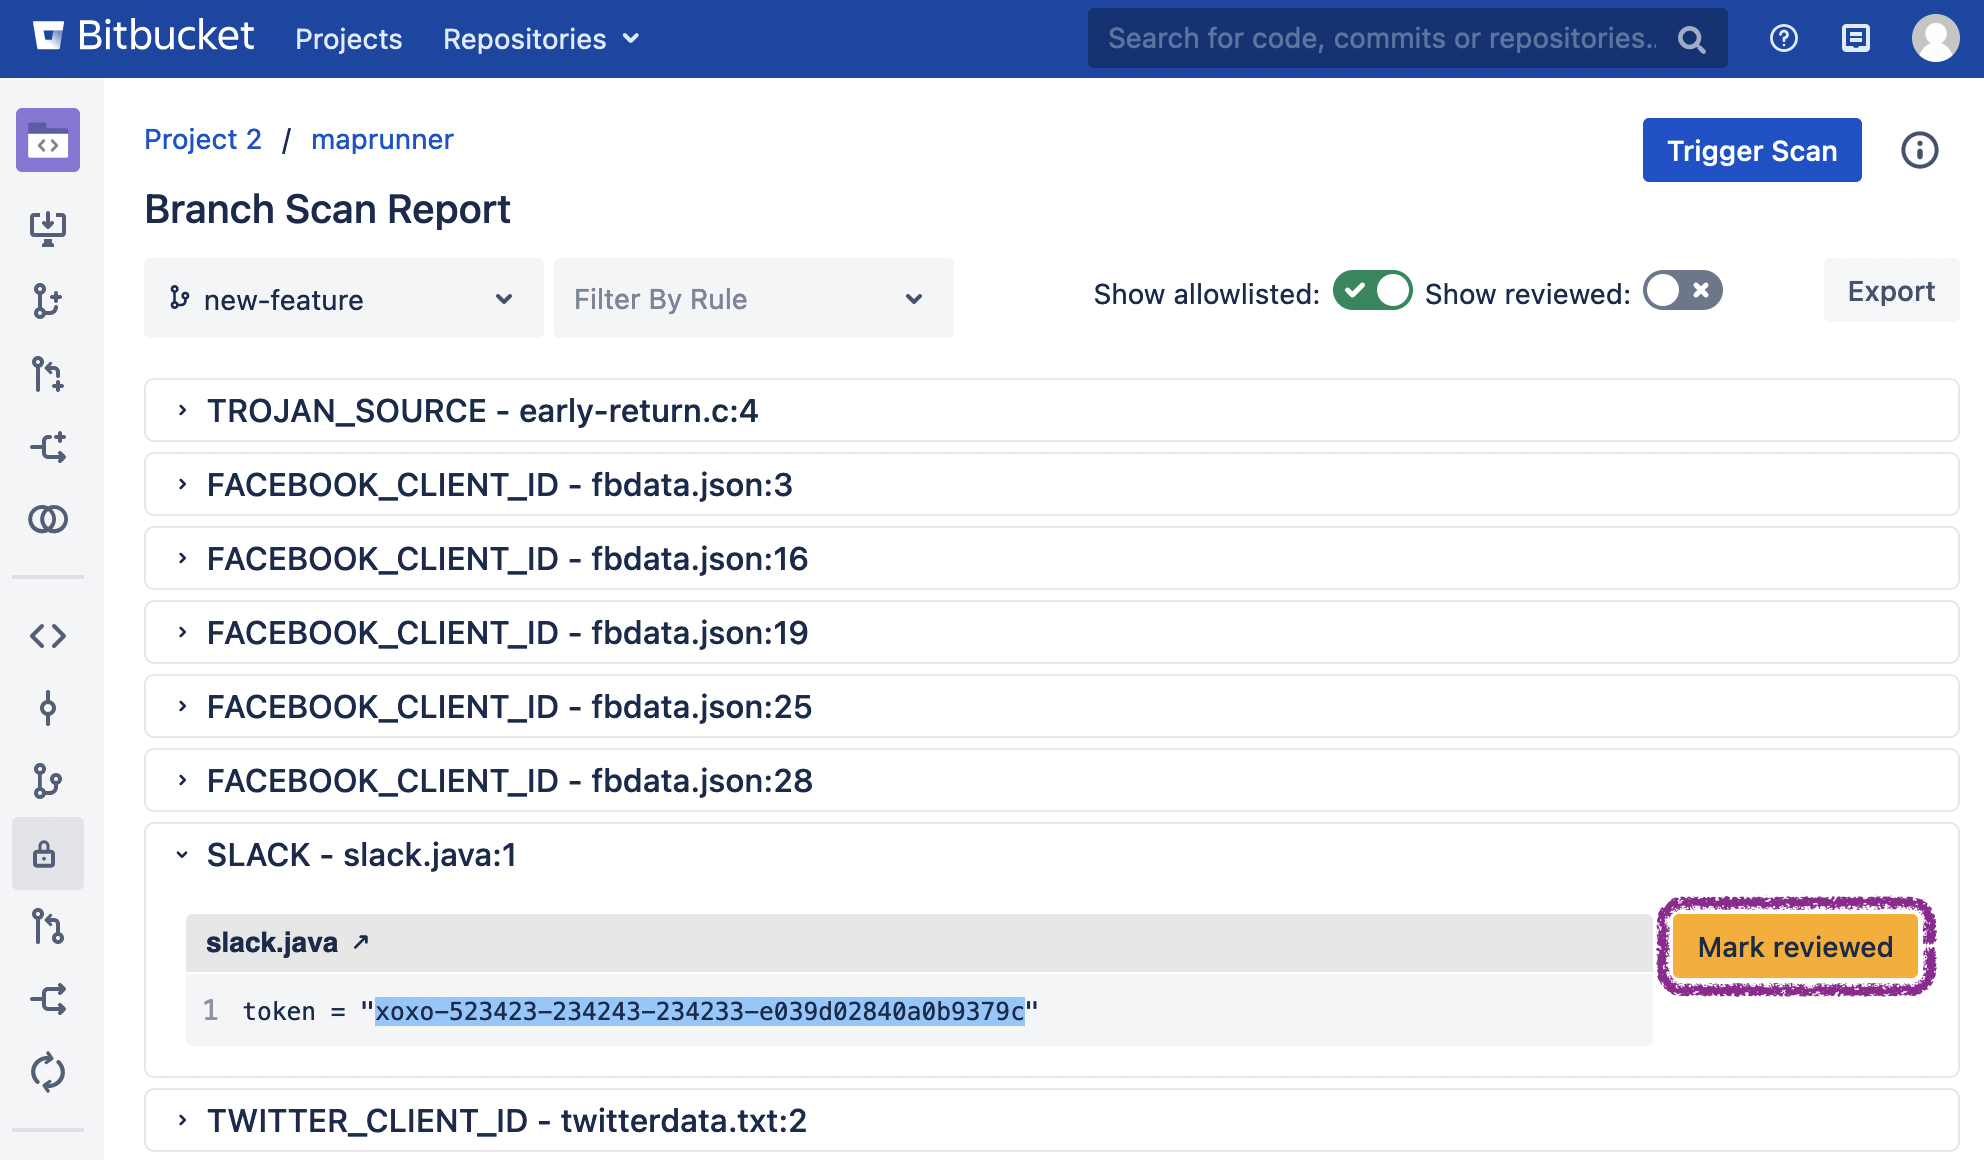This screenshot has height=1160, width=1984.
Task: Open Projects in top navigation
Action: pyautogui.click(x=348, y=39)
